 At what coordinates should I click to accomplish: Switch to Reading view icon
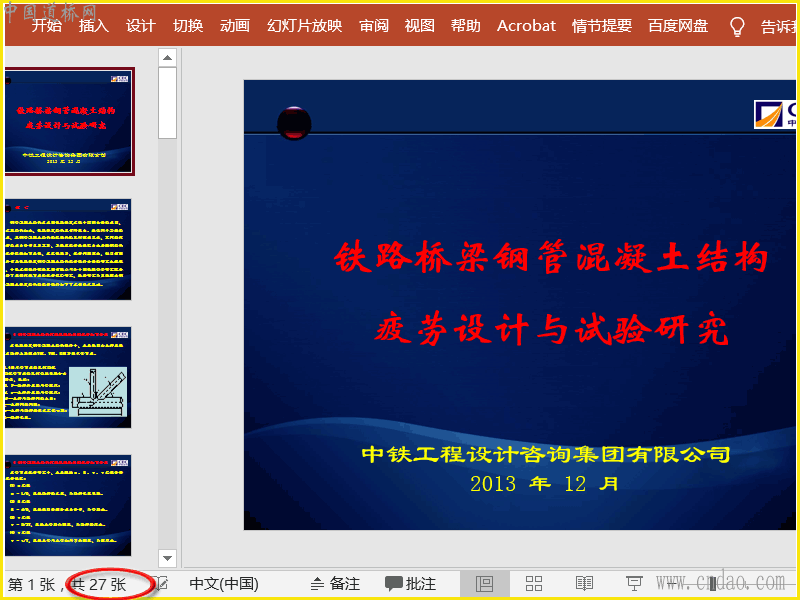tap(584, 584)
